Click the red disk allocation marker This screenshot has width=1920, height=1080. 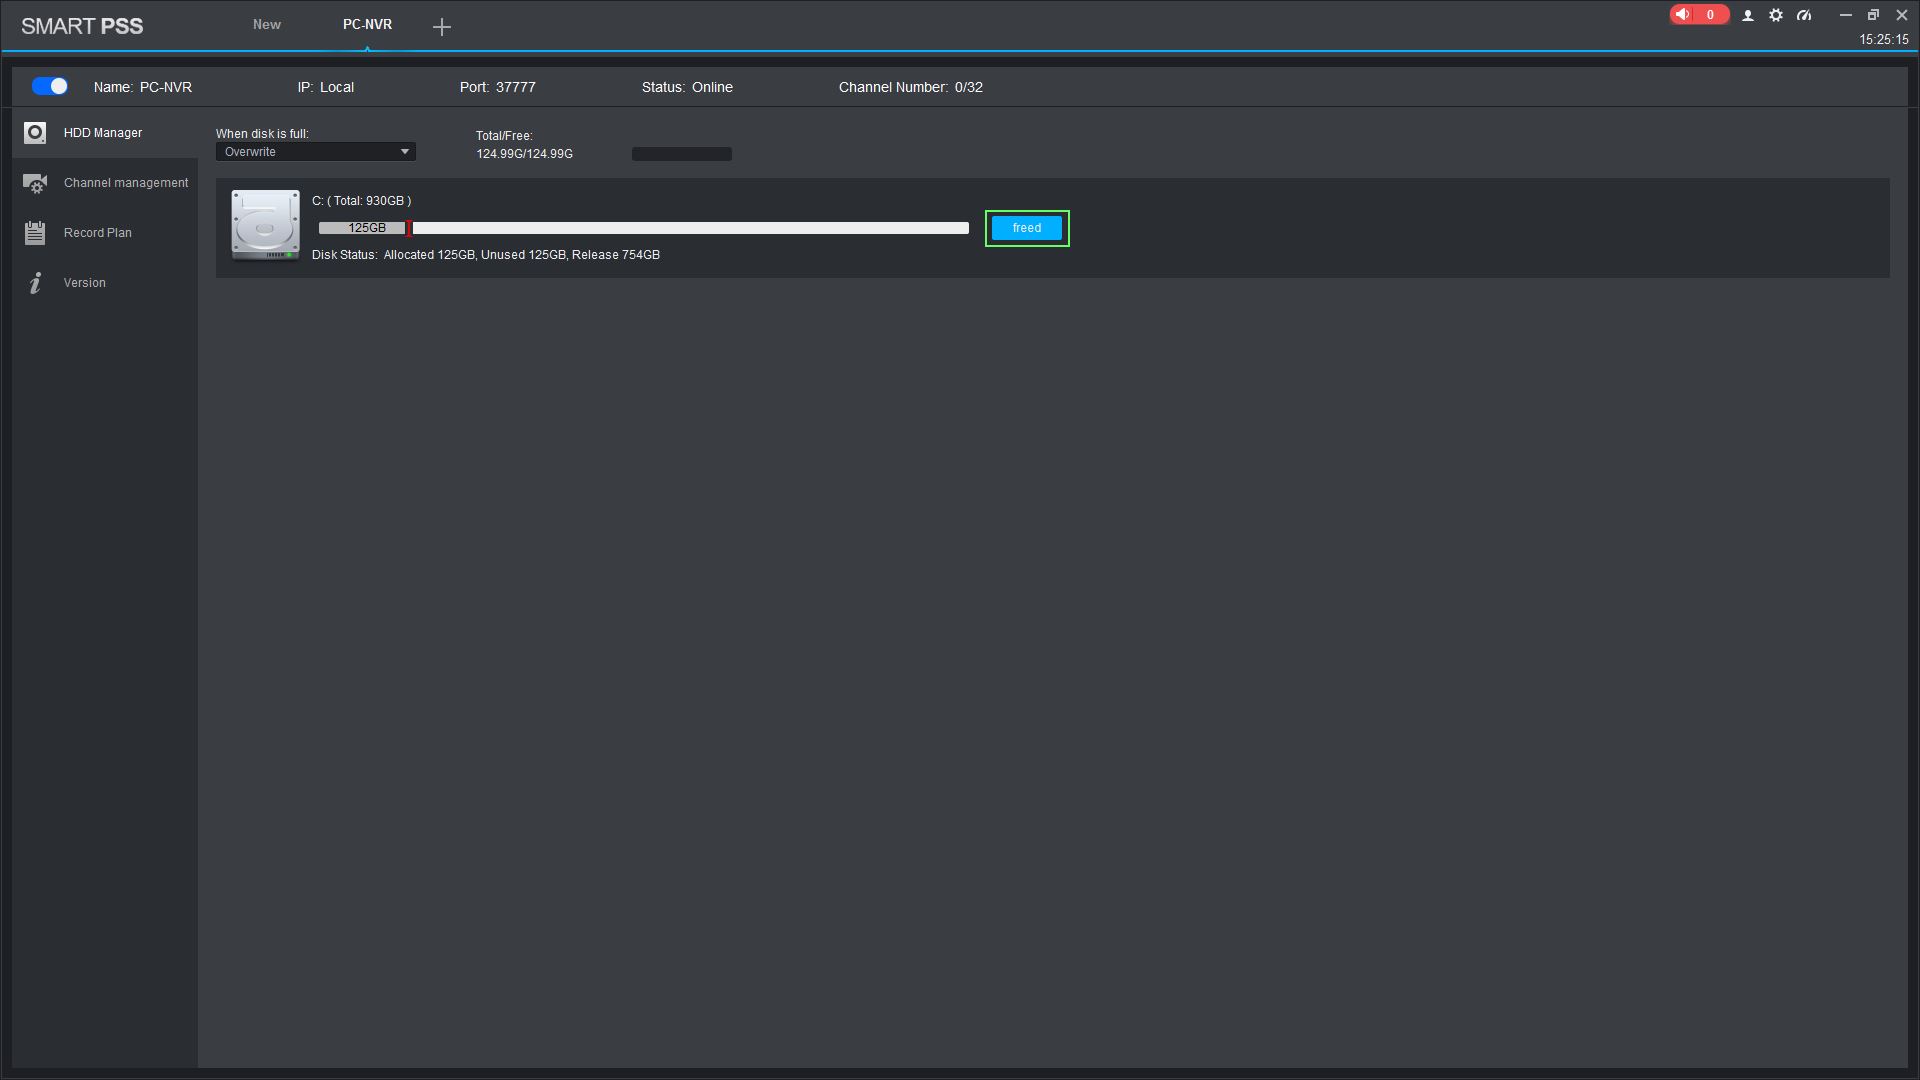click(409, 228)
